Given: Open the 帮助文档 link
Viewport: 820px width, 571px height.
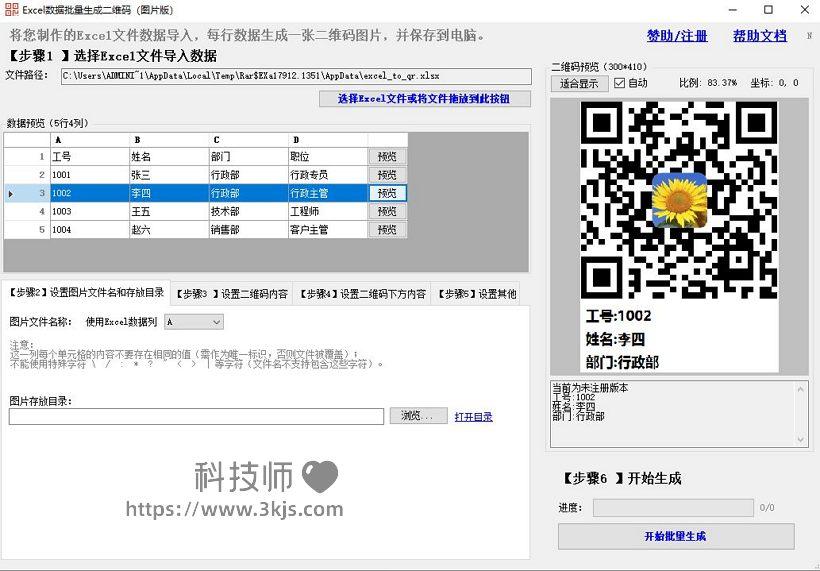Looking at the screenshot, I should (759, 36).
